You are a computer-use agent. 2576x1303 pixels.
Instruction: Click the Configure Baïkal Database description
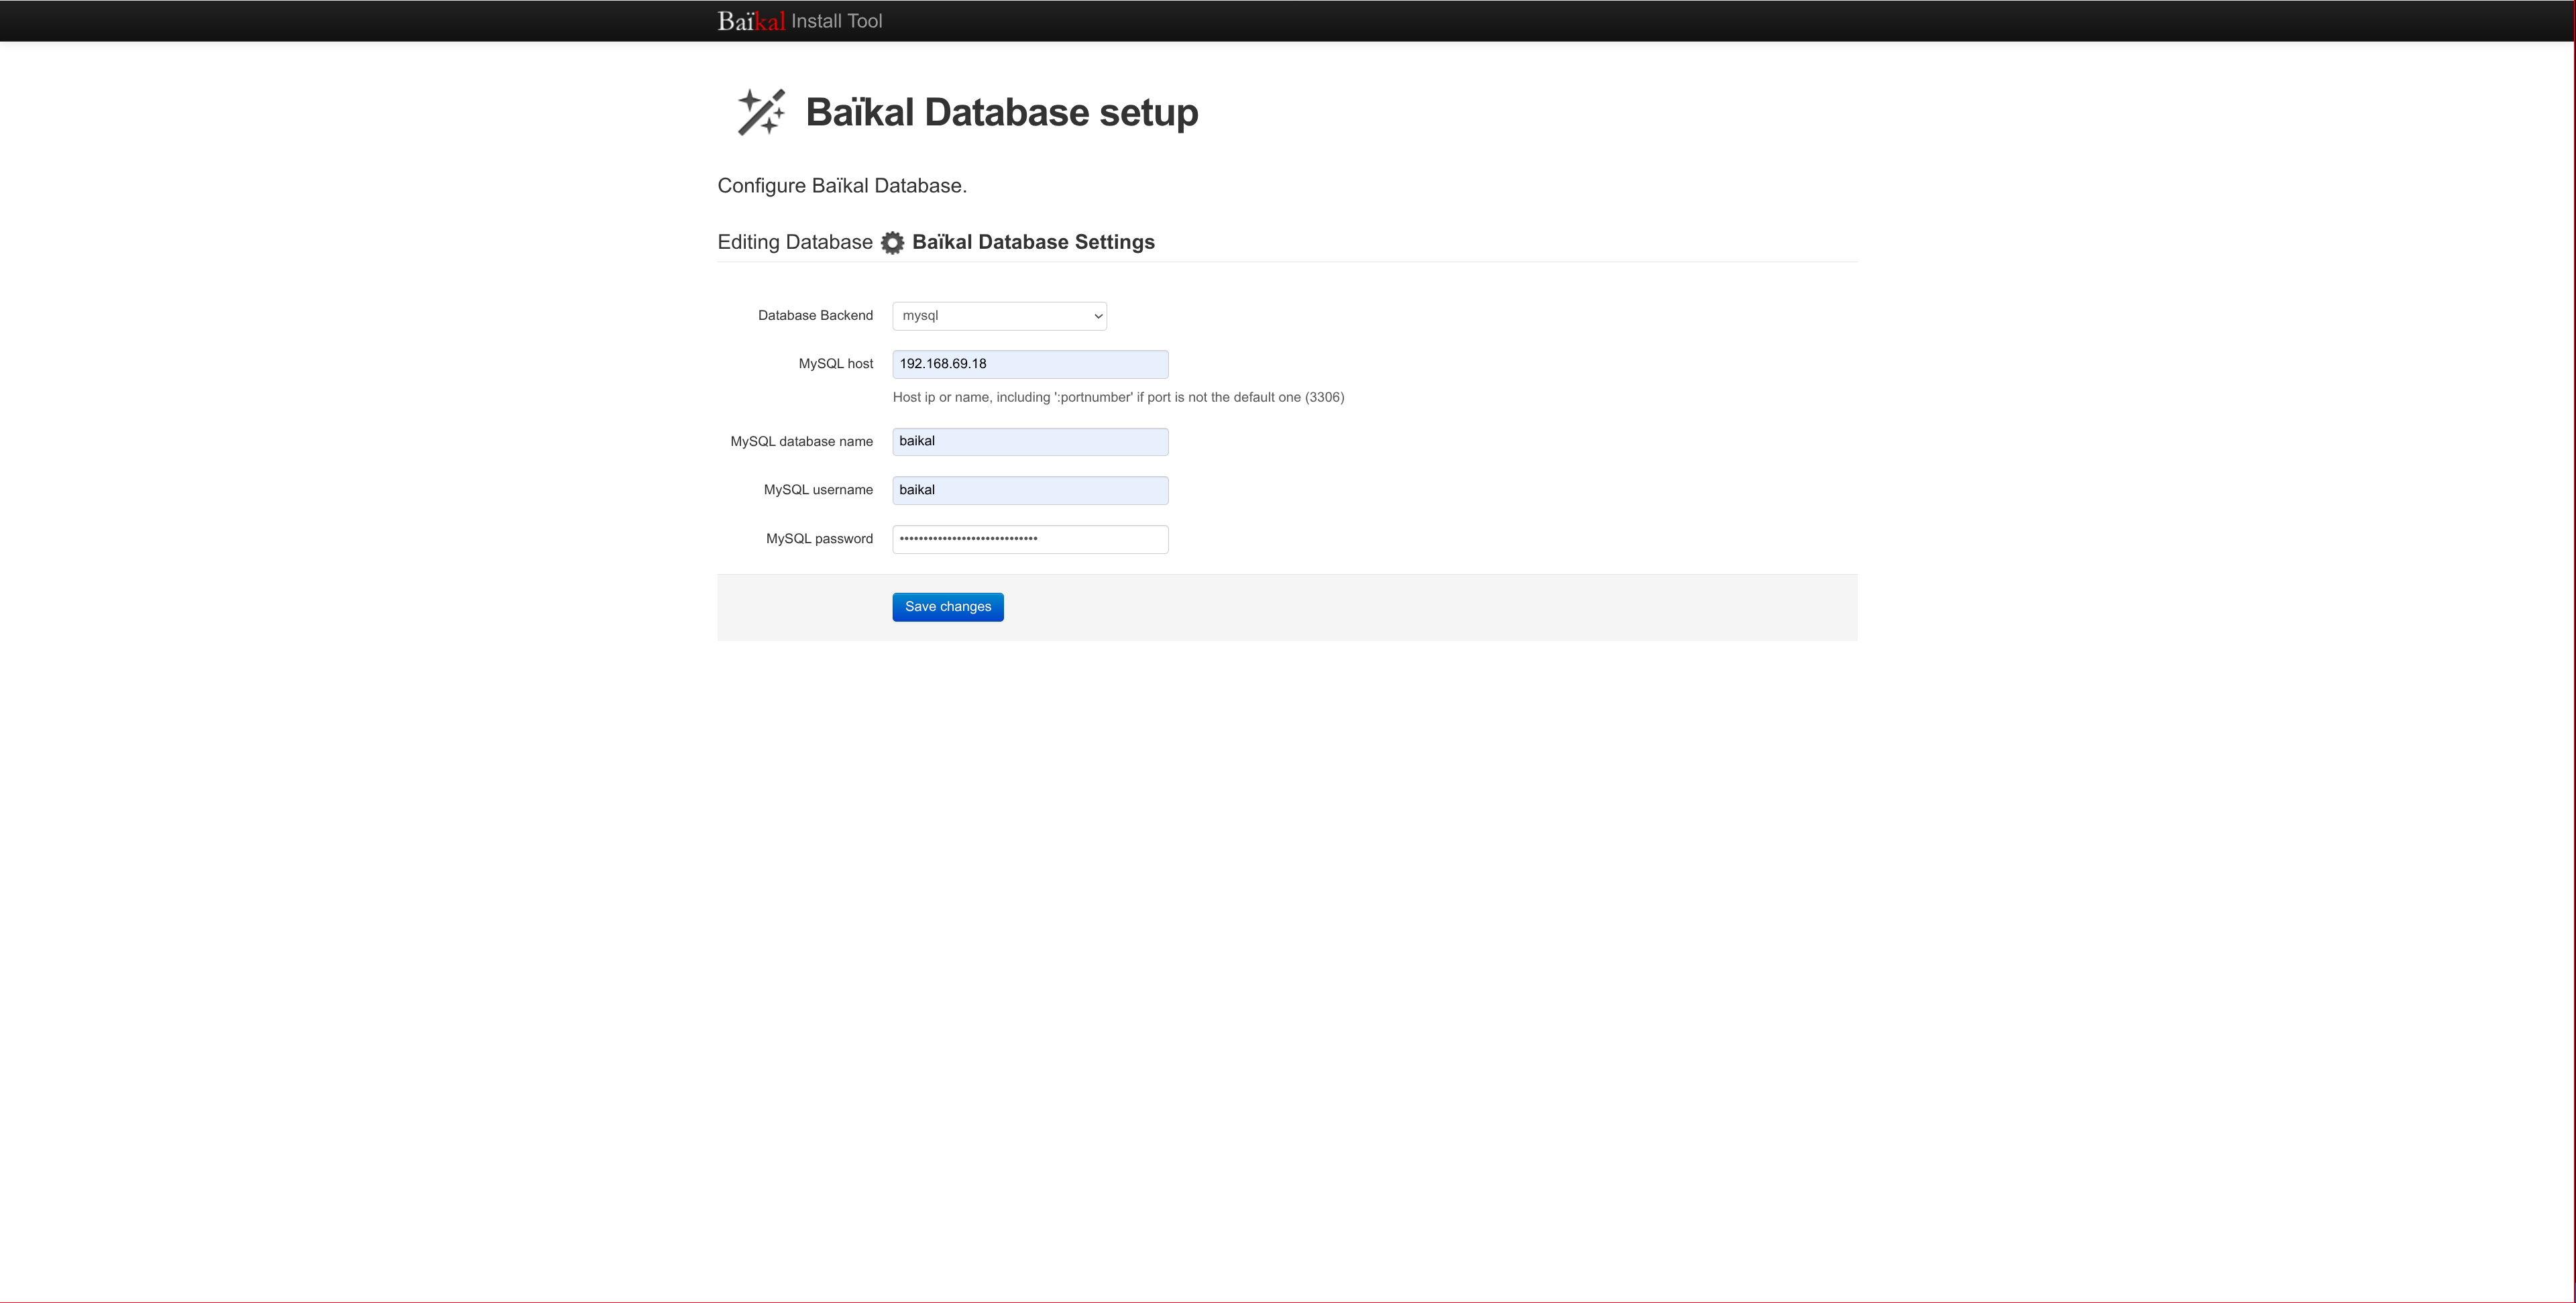pos(841,186)
